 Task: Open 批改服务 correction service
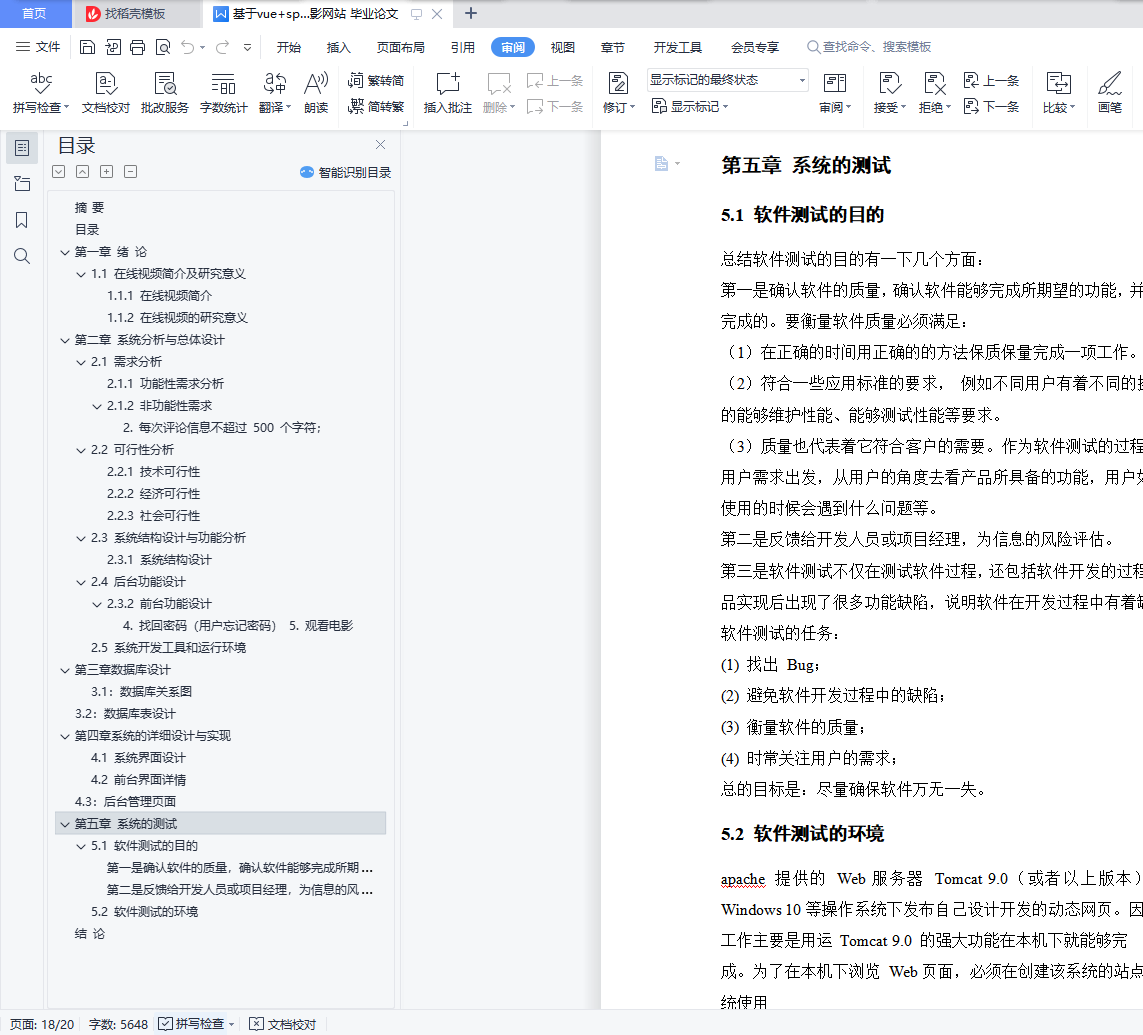coord(165,93)
